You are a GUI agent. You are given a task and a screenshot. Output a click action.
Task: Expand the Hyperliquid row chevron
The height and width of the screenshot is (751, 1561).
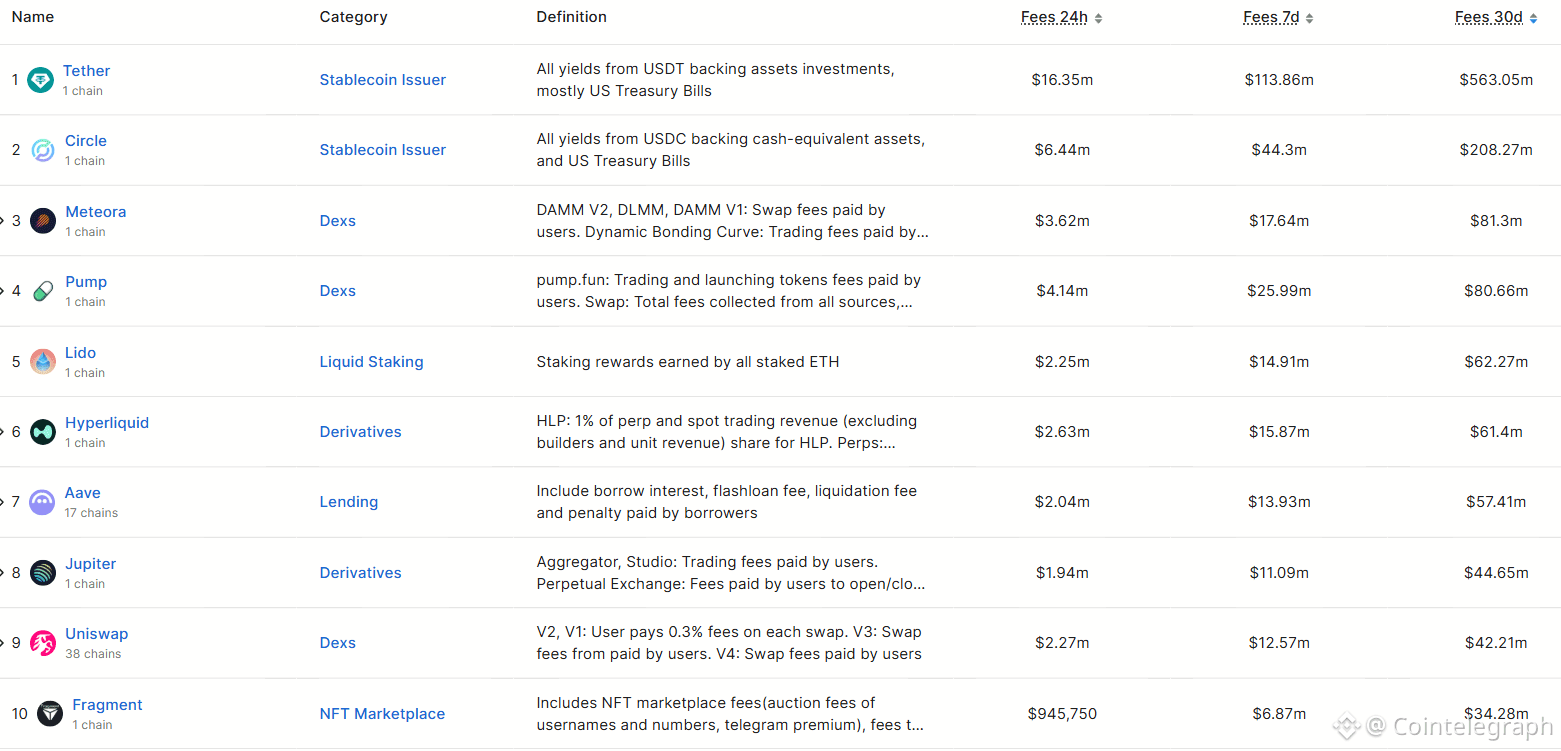click(x=3, y=432)
